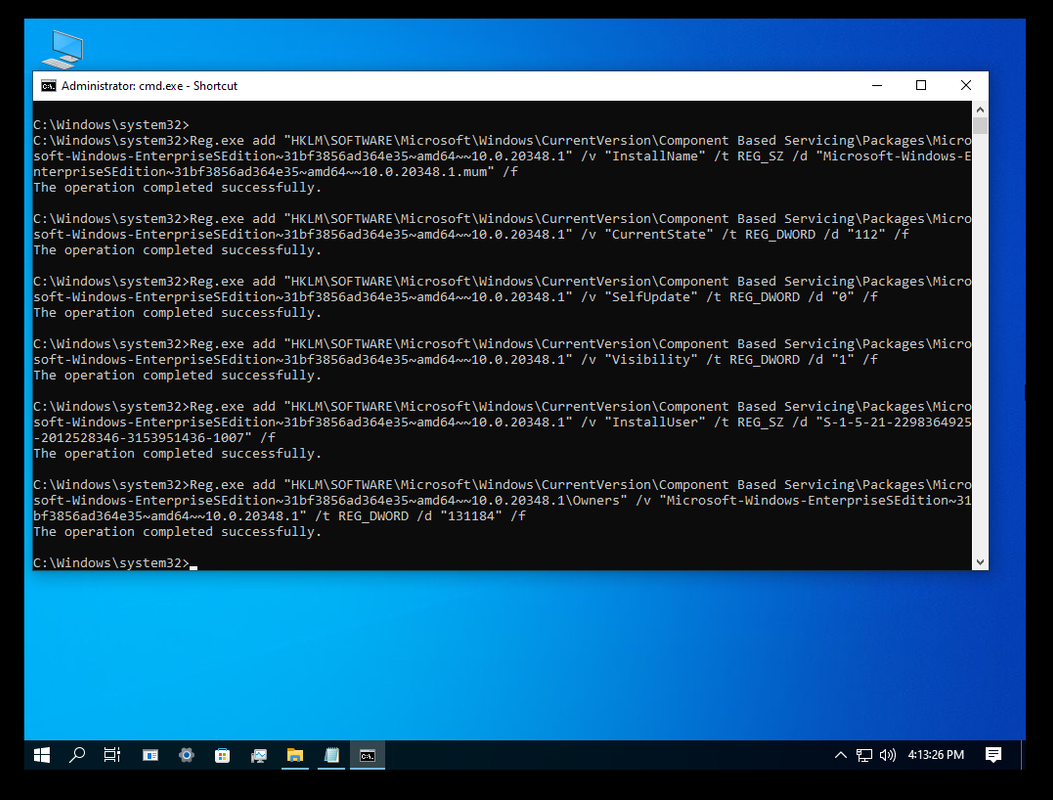Select the This PC desktop icon
The width and height of the screenshot is (1053, 800).
(x=63, y=49)
